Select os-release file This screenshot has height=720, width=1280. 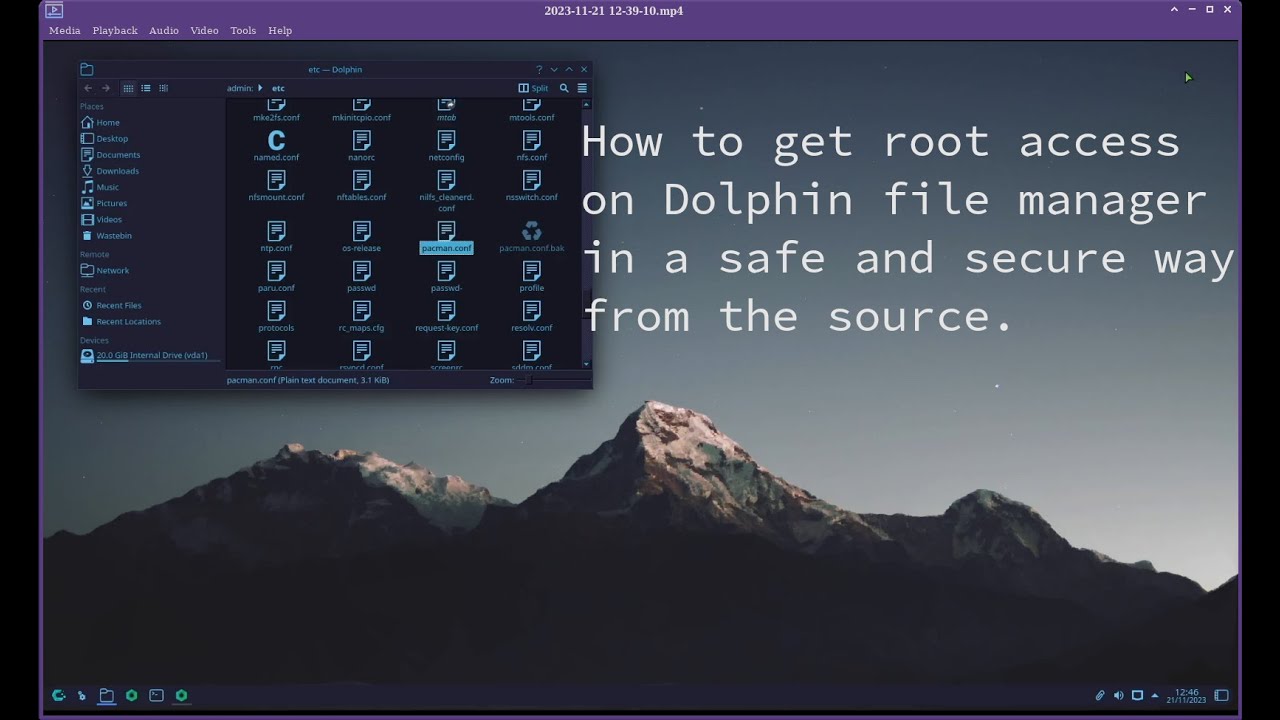pyautogui.click(x=361, y=237)
